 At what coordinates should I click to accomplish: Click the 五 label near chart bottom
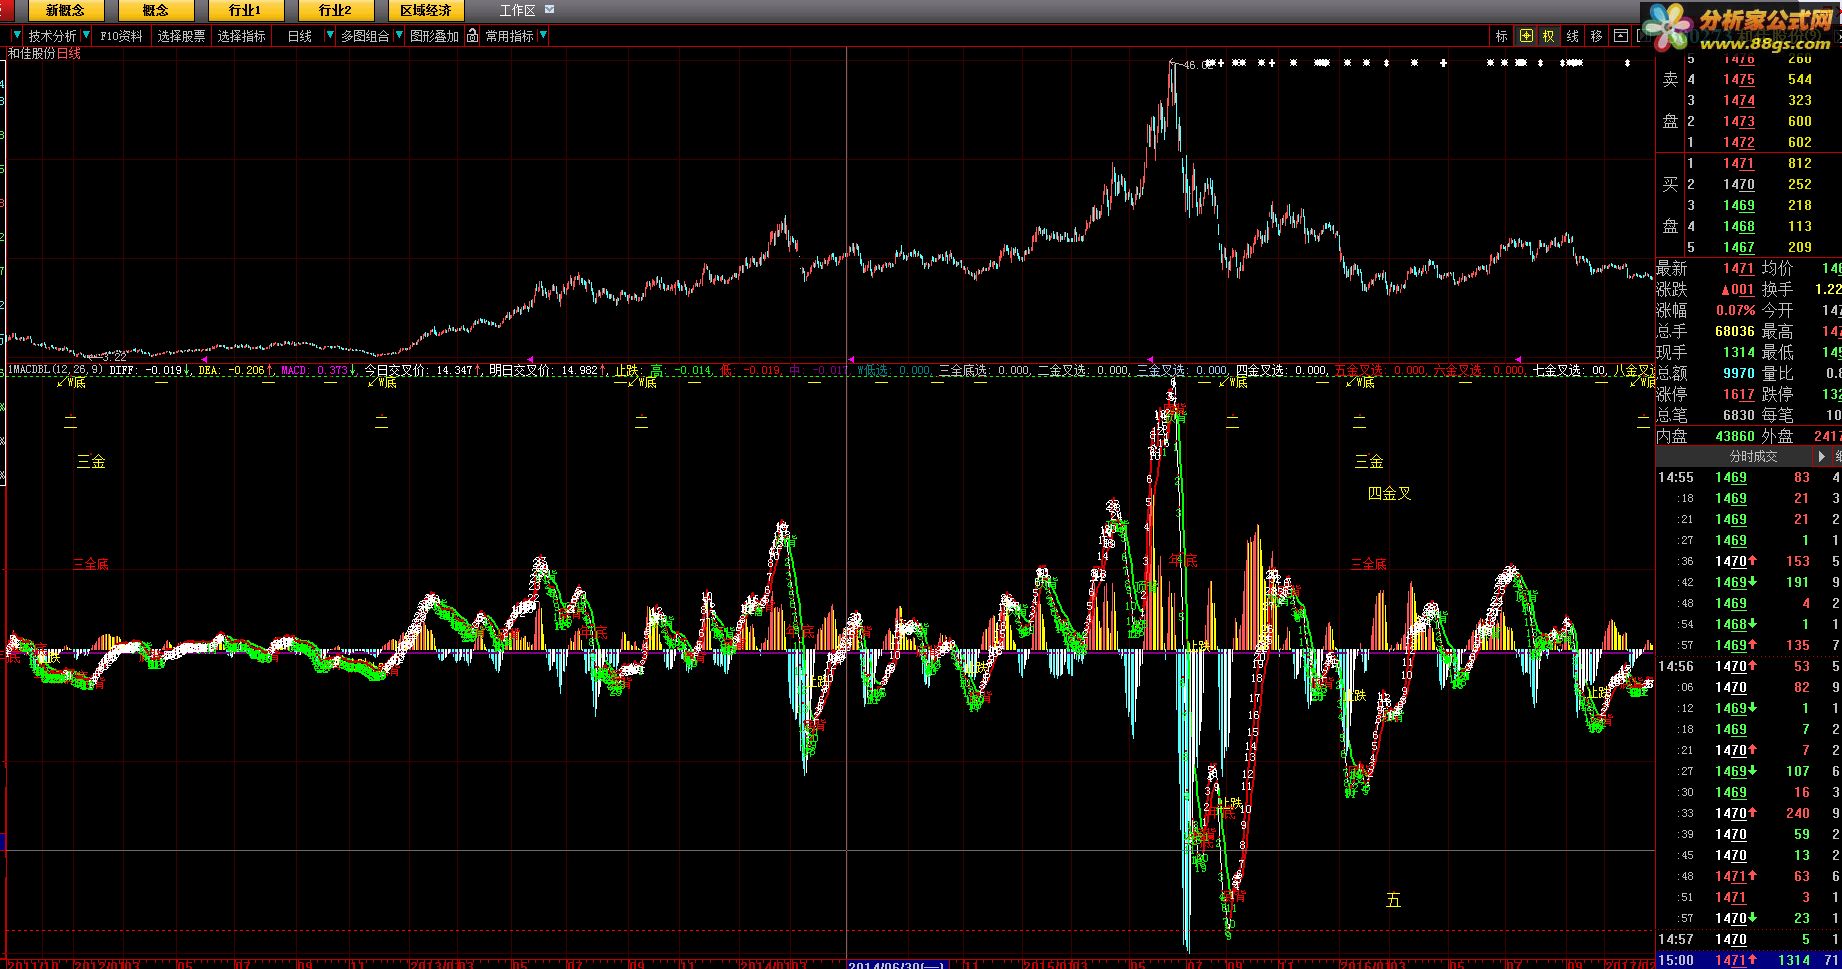pyautogui.click(x=1393, y=900)
